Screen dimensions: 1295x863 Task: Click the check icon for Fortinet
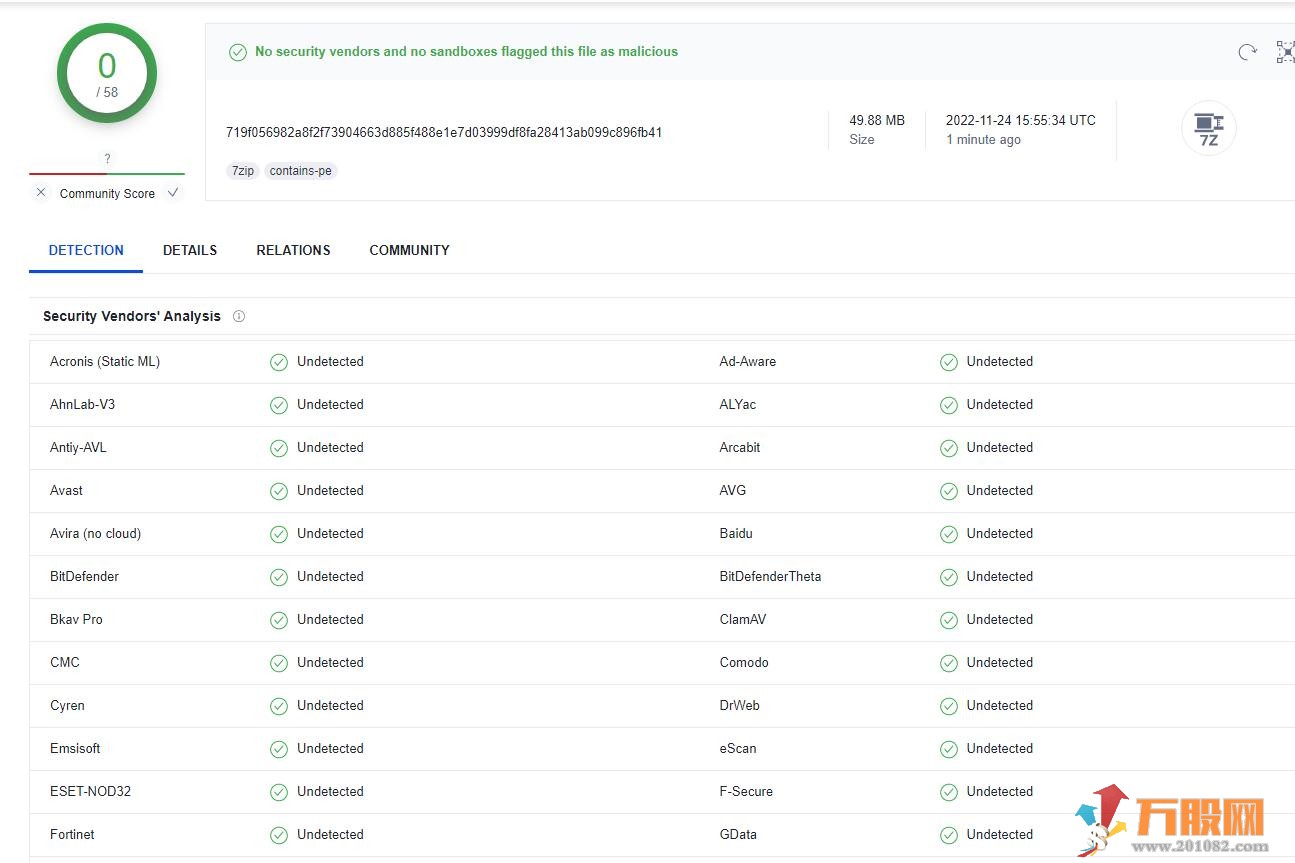pyautogui.click(x=279, y=835)
